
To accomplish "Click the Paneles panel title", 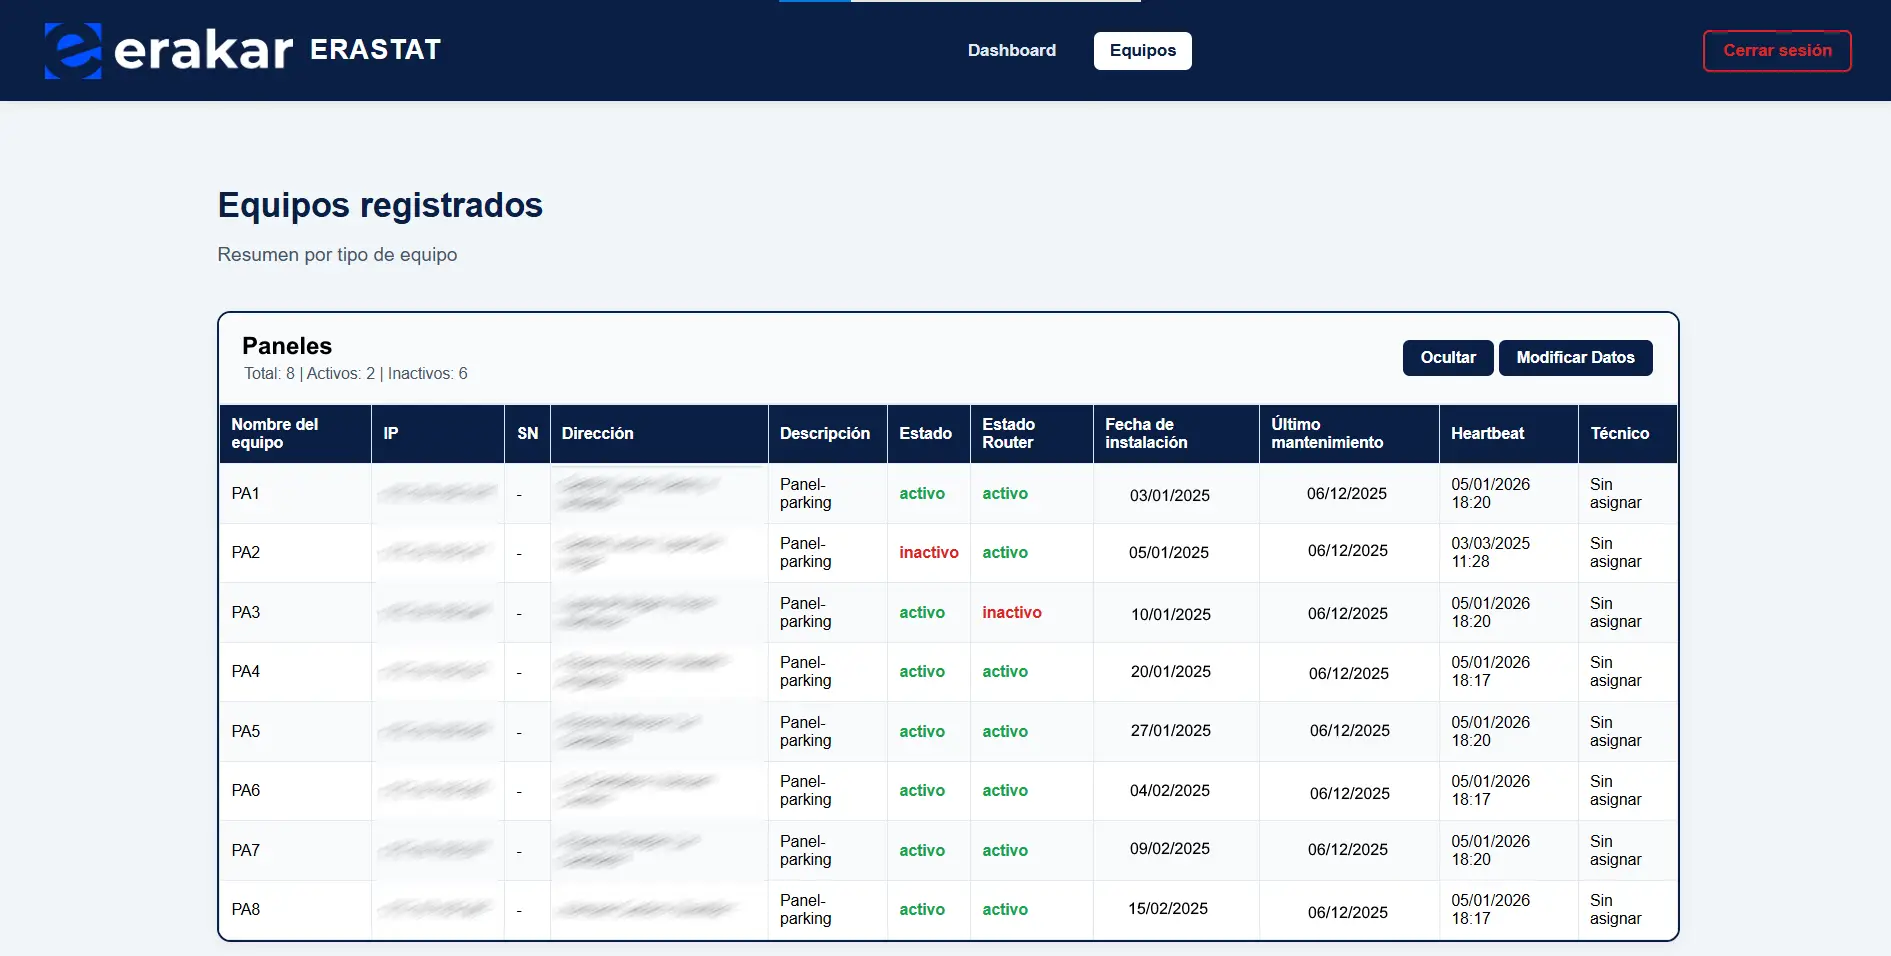I will [x=287, y=346].
